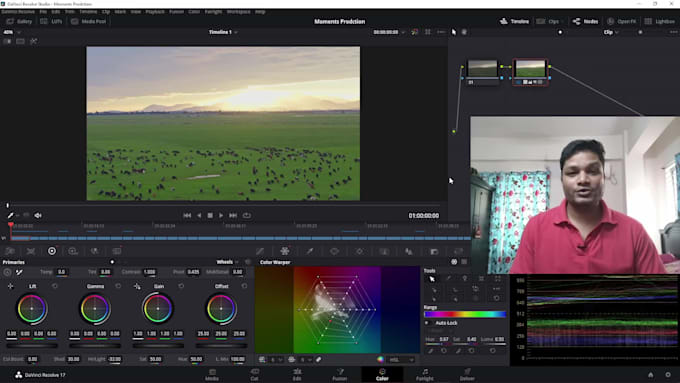Toggle the Media Pool panel
The height and width of the screenshot is (383, 680).
tap(89, 21)
